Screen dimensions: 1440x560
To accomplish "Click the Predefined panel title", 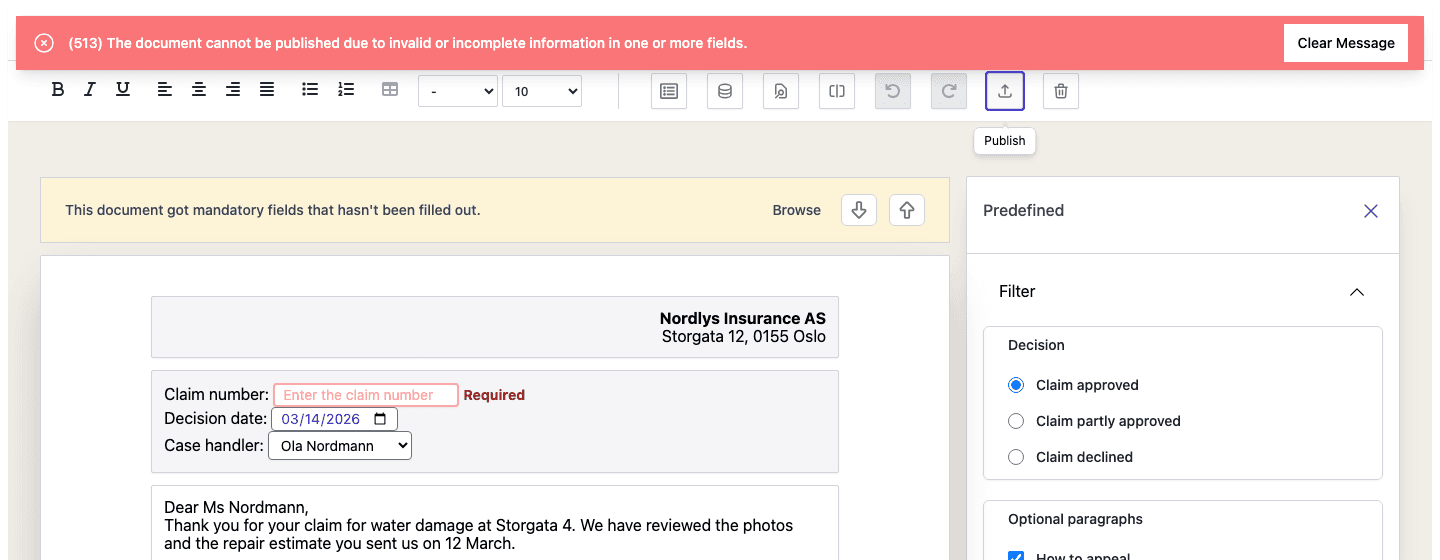I will [1023, 211].
